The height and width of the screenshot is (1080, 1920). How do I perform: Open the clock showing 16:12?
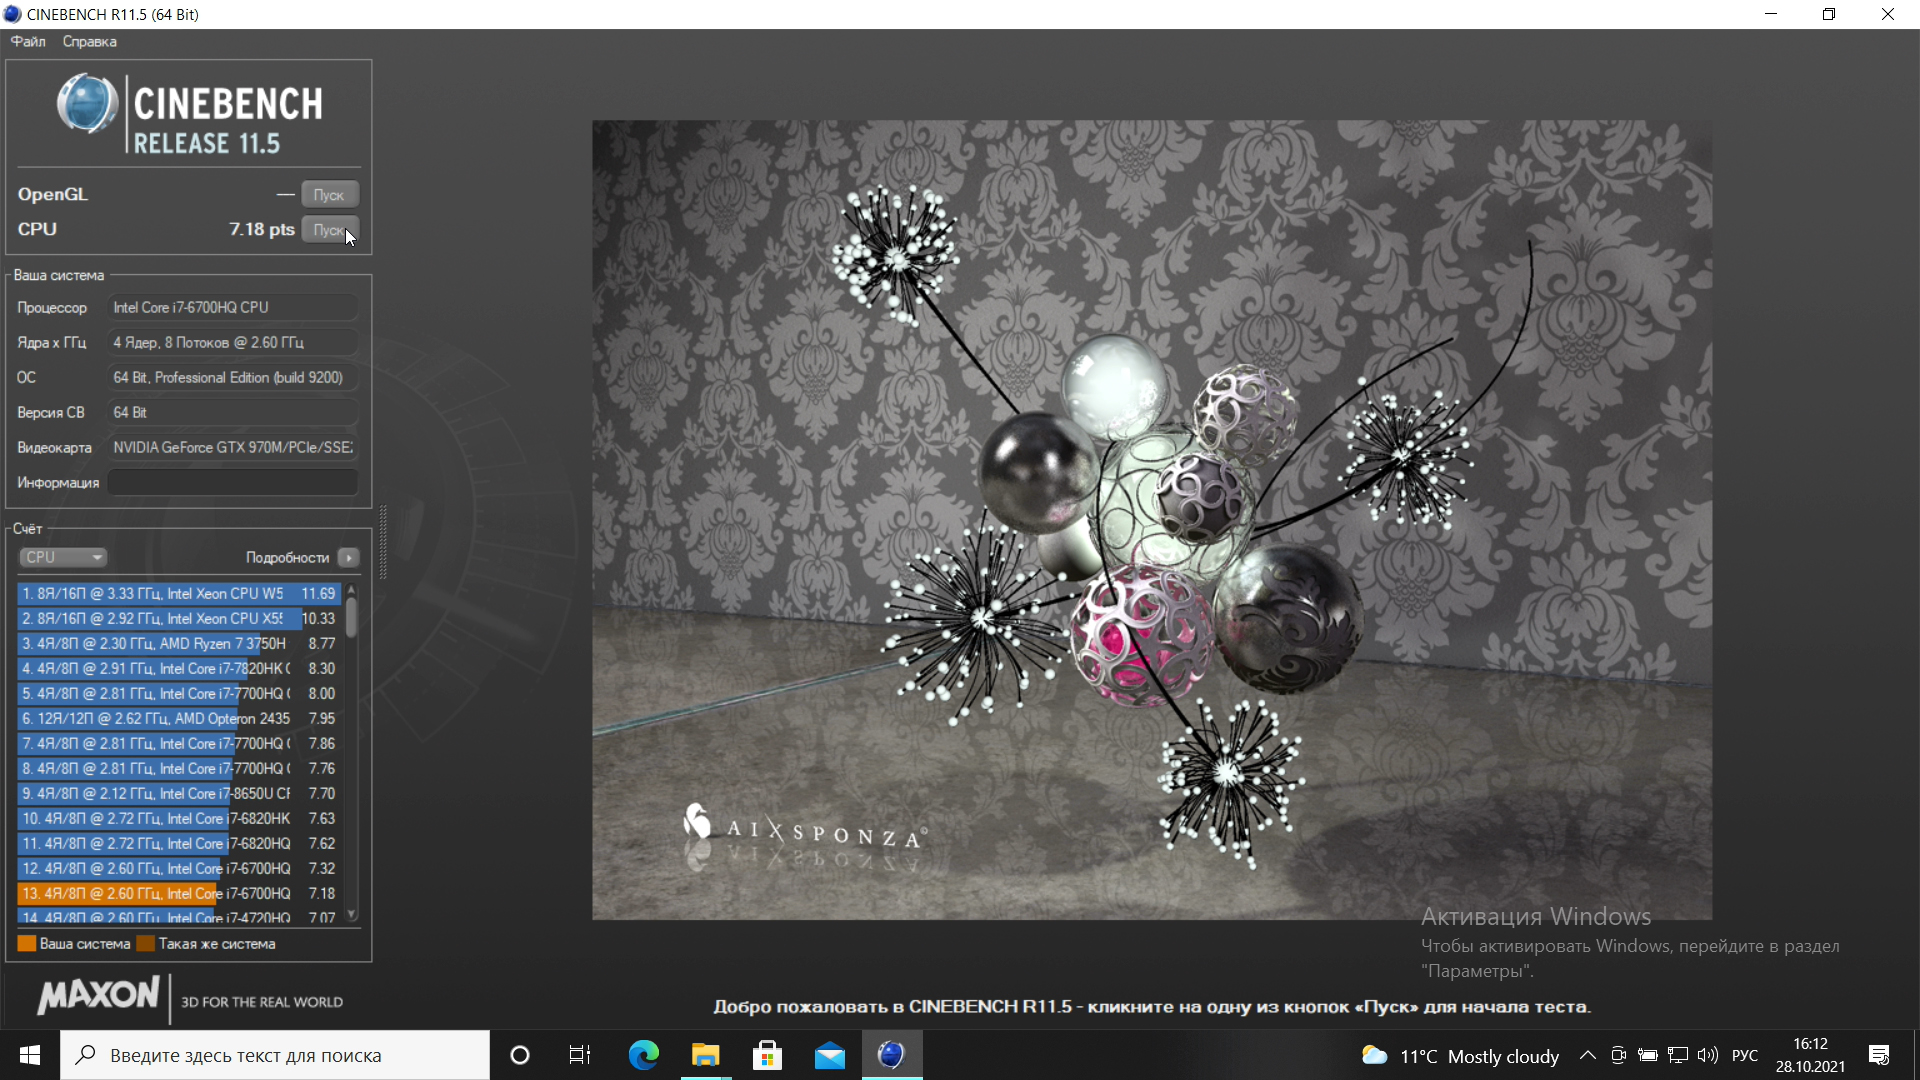1810,1055
